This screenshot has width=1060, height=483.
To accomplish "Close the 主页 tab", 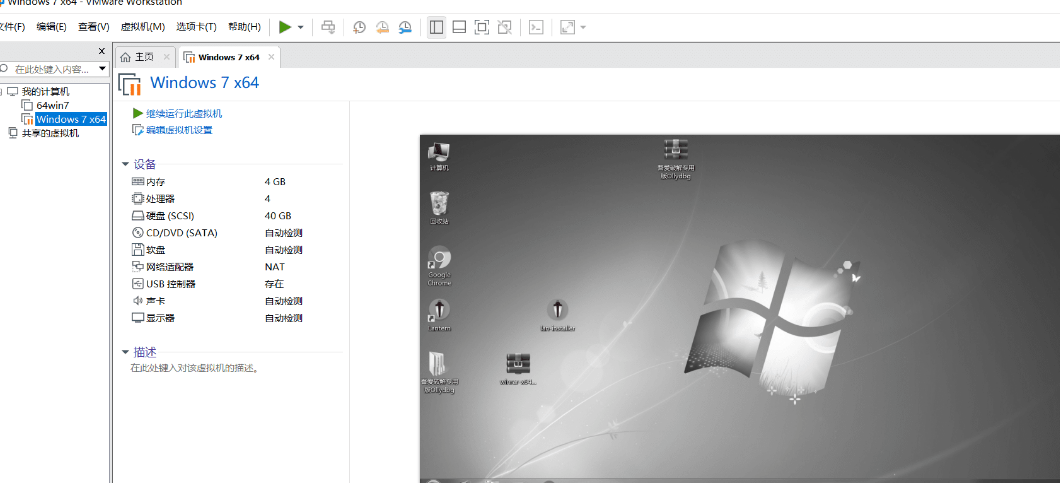I will point(166,57).
